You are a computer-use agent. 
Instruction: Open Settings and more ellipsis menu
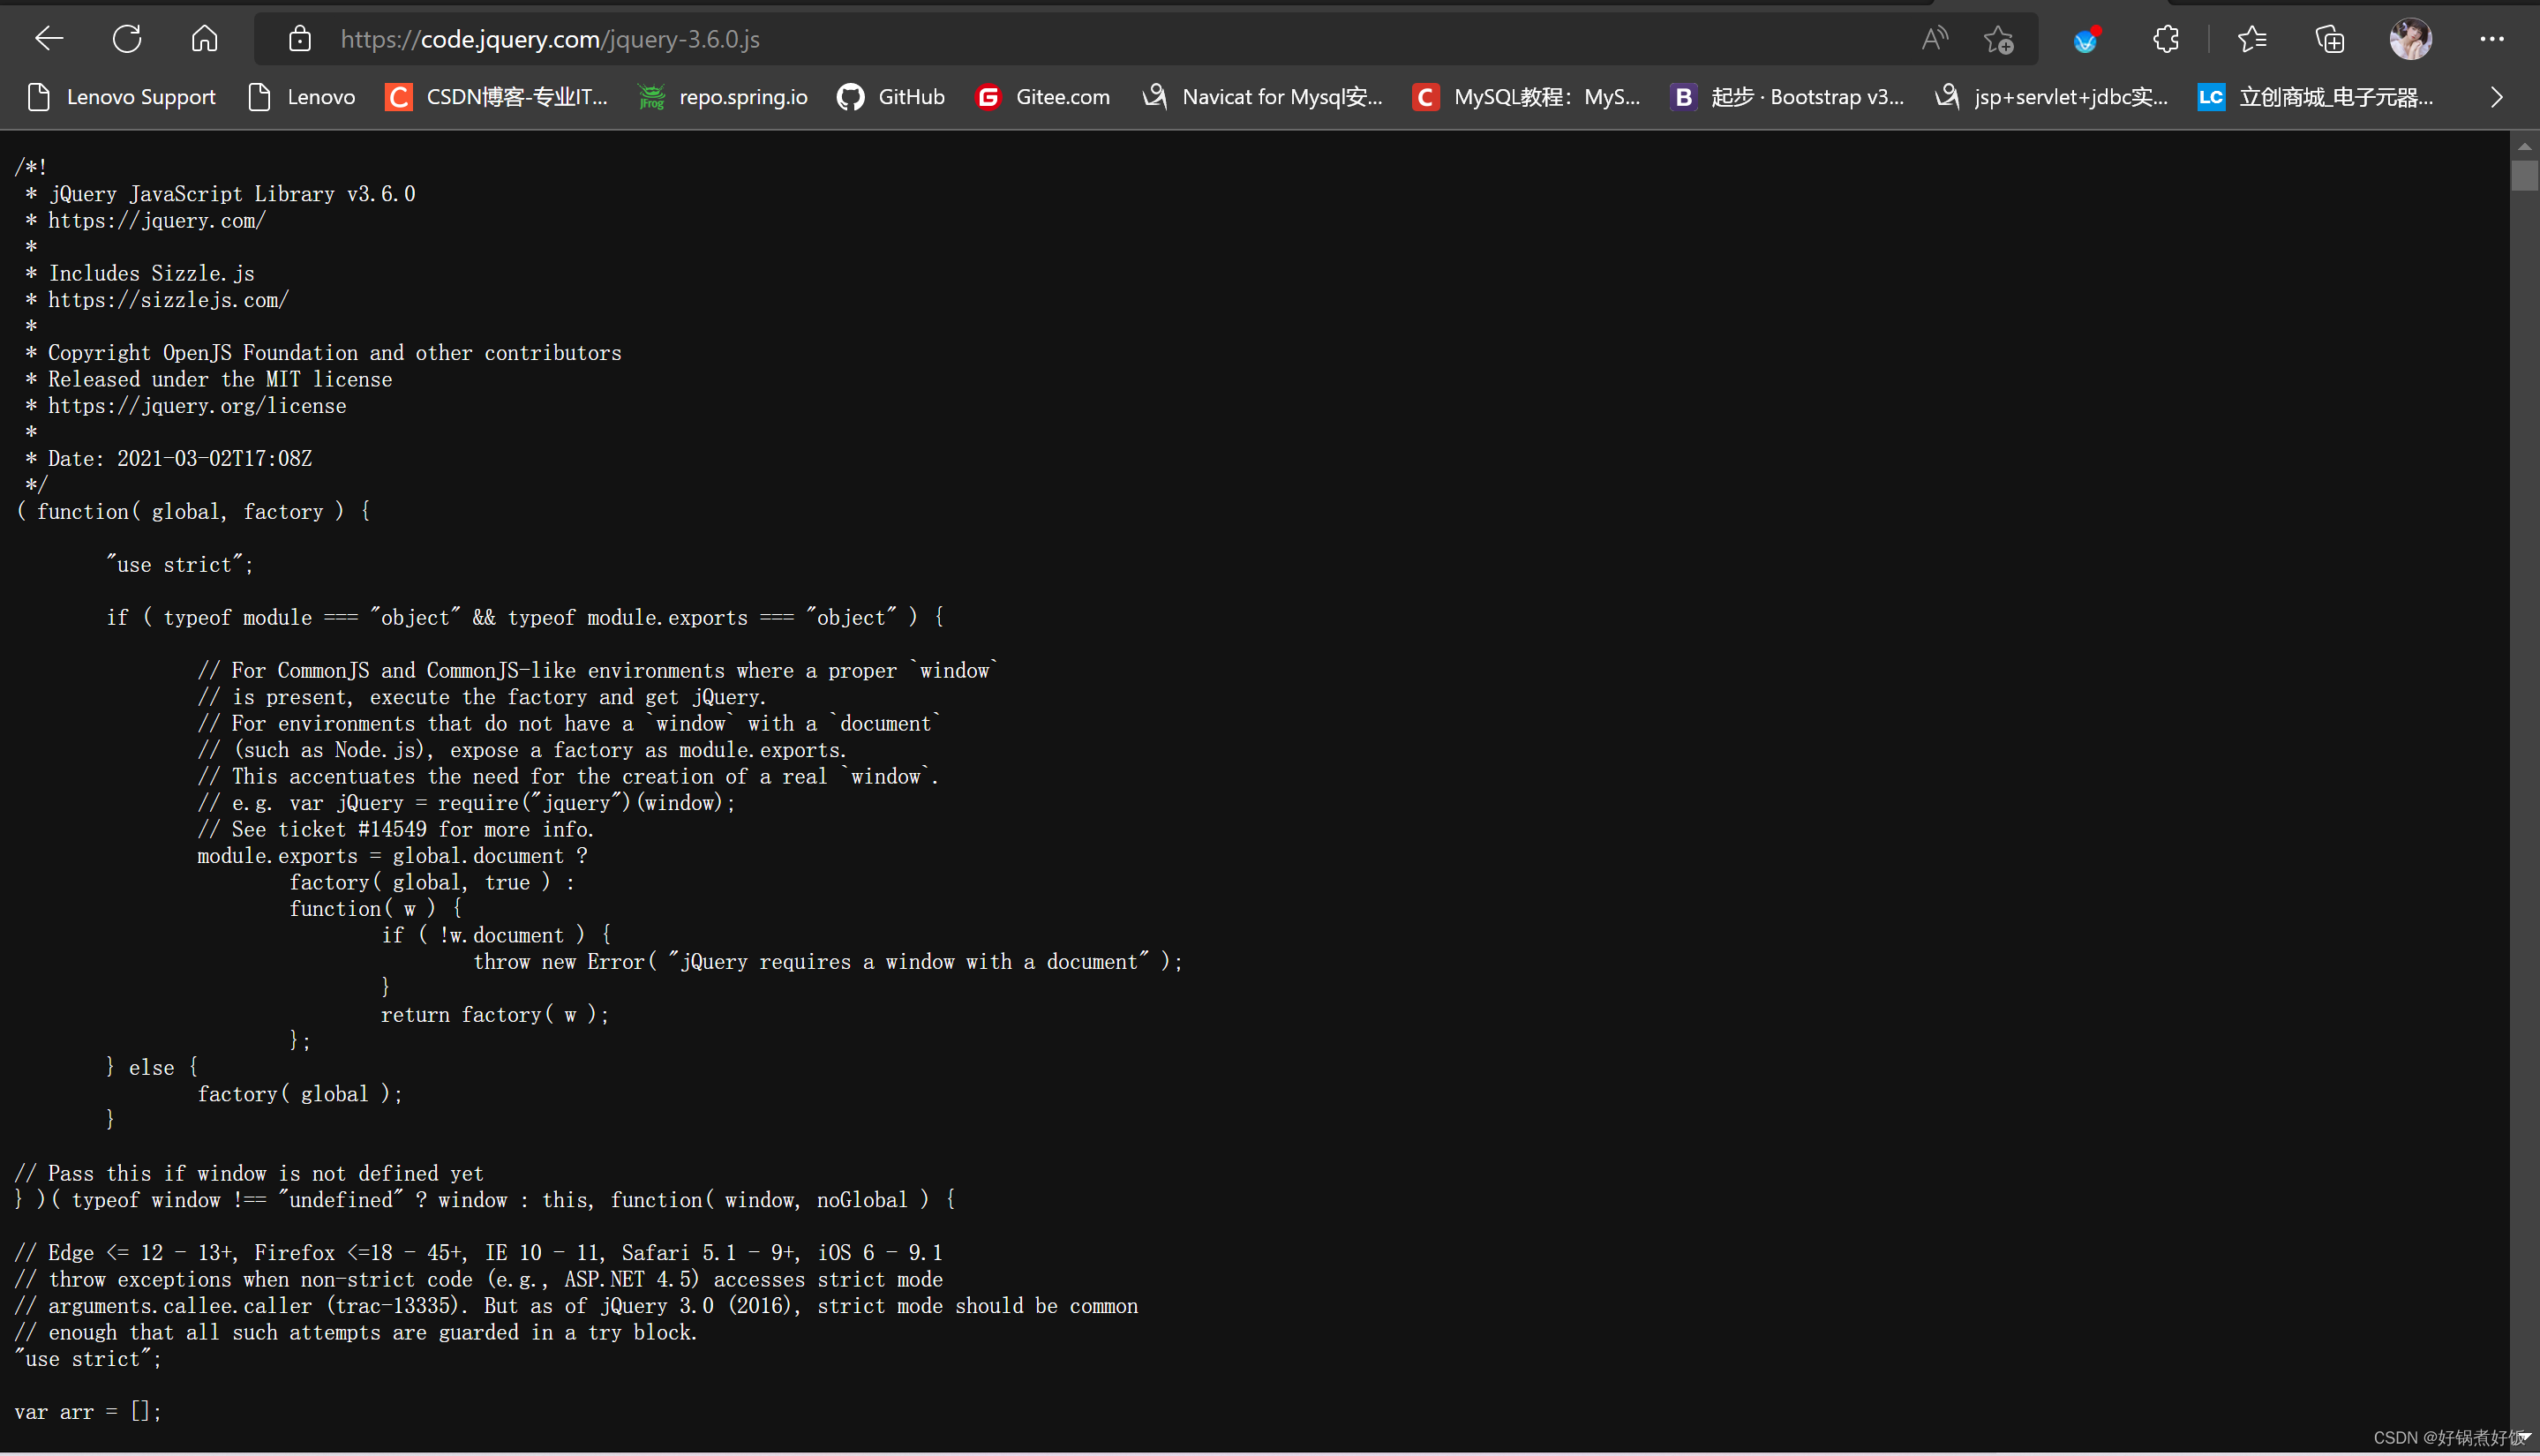[x=2491, y=39]
